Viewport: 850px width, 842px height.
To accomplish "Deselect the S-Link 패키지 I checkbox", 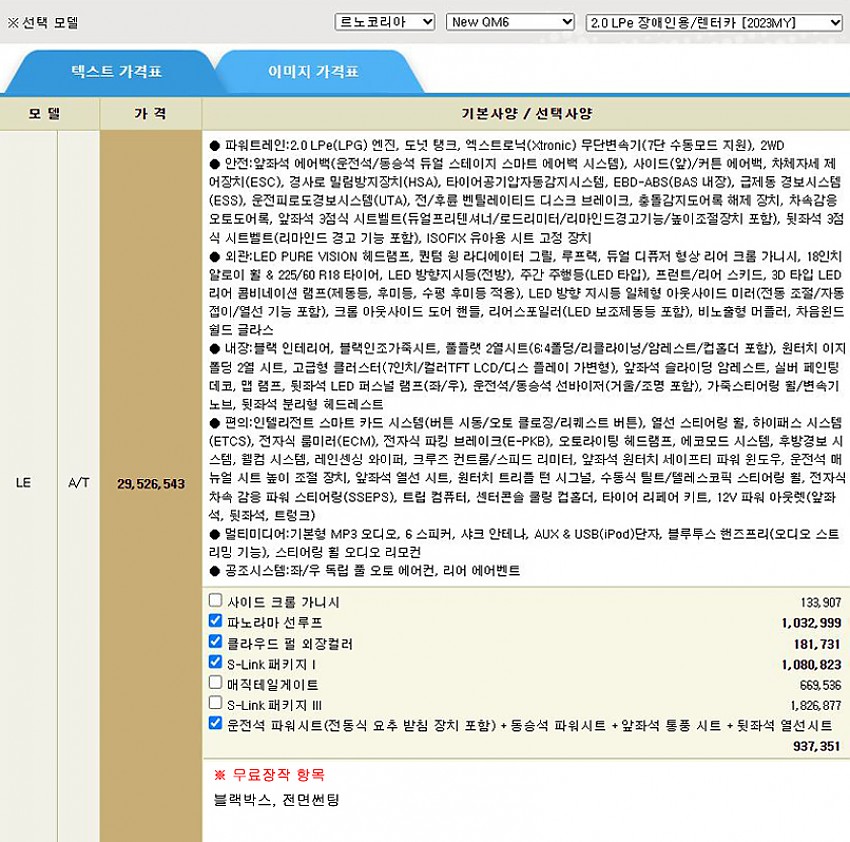I will tap(216, 662).
